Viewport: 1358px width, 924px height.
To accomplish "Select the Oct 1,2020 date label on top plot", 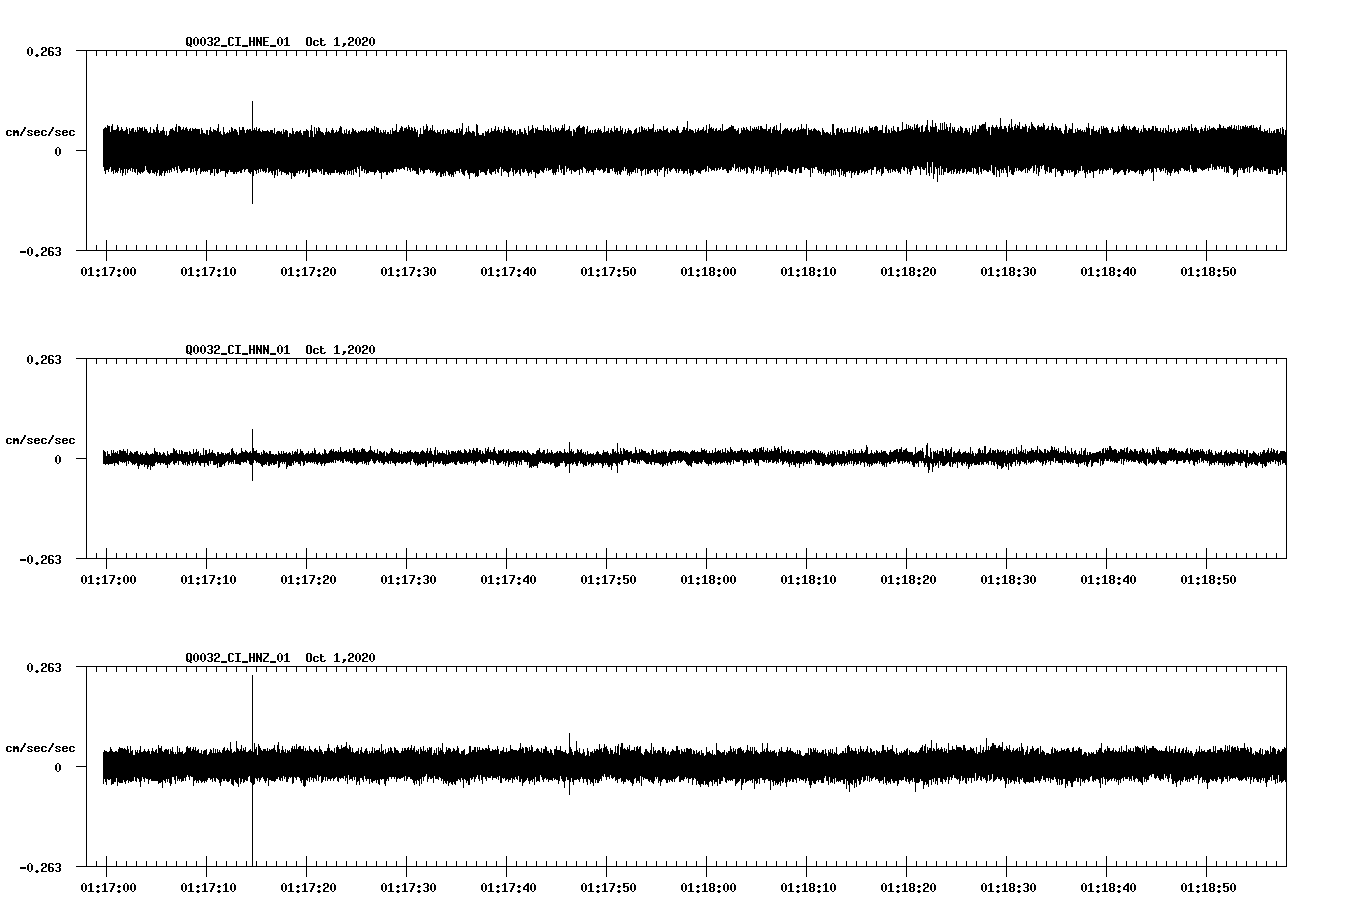I will [x=341, y=41].
